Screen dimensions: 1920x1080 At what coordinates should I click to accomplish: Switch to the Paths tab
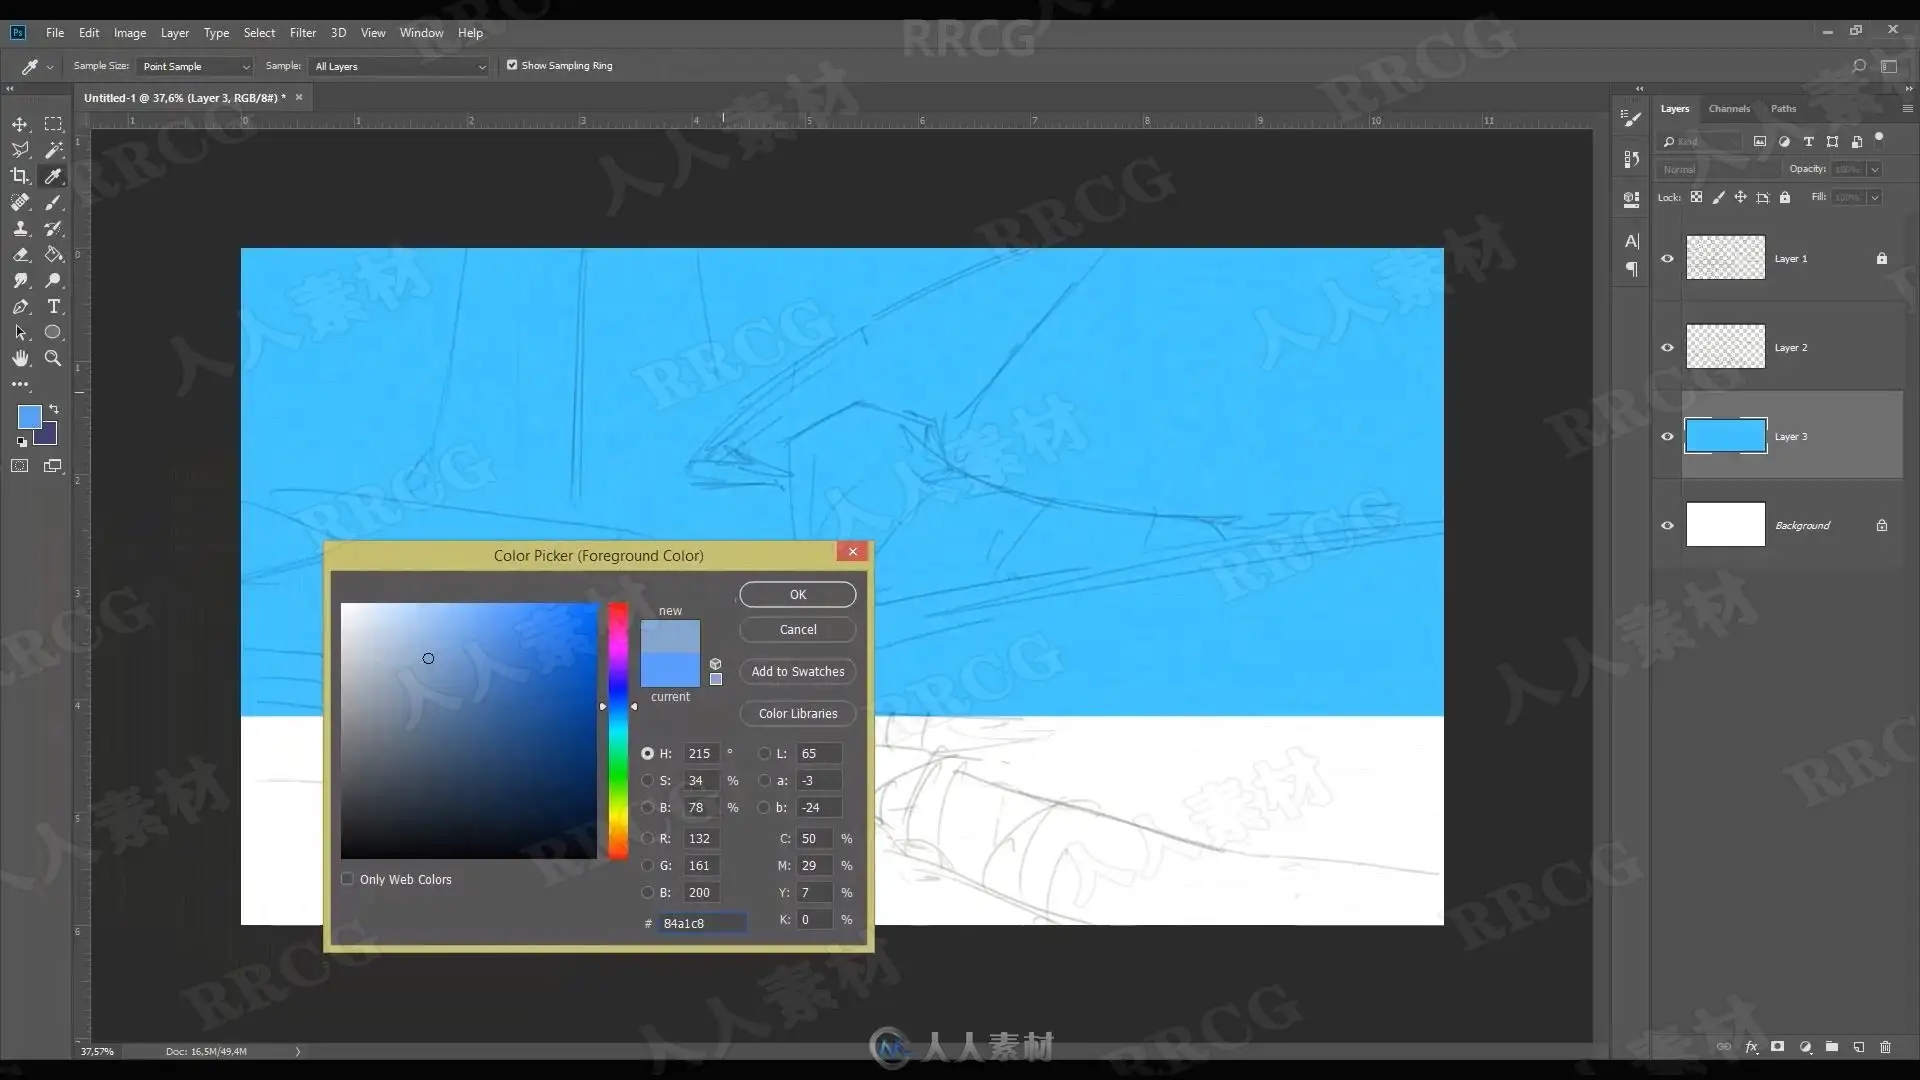(x=1783, y=108)
